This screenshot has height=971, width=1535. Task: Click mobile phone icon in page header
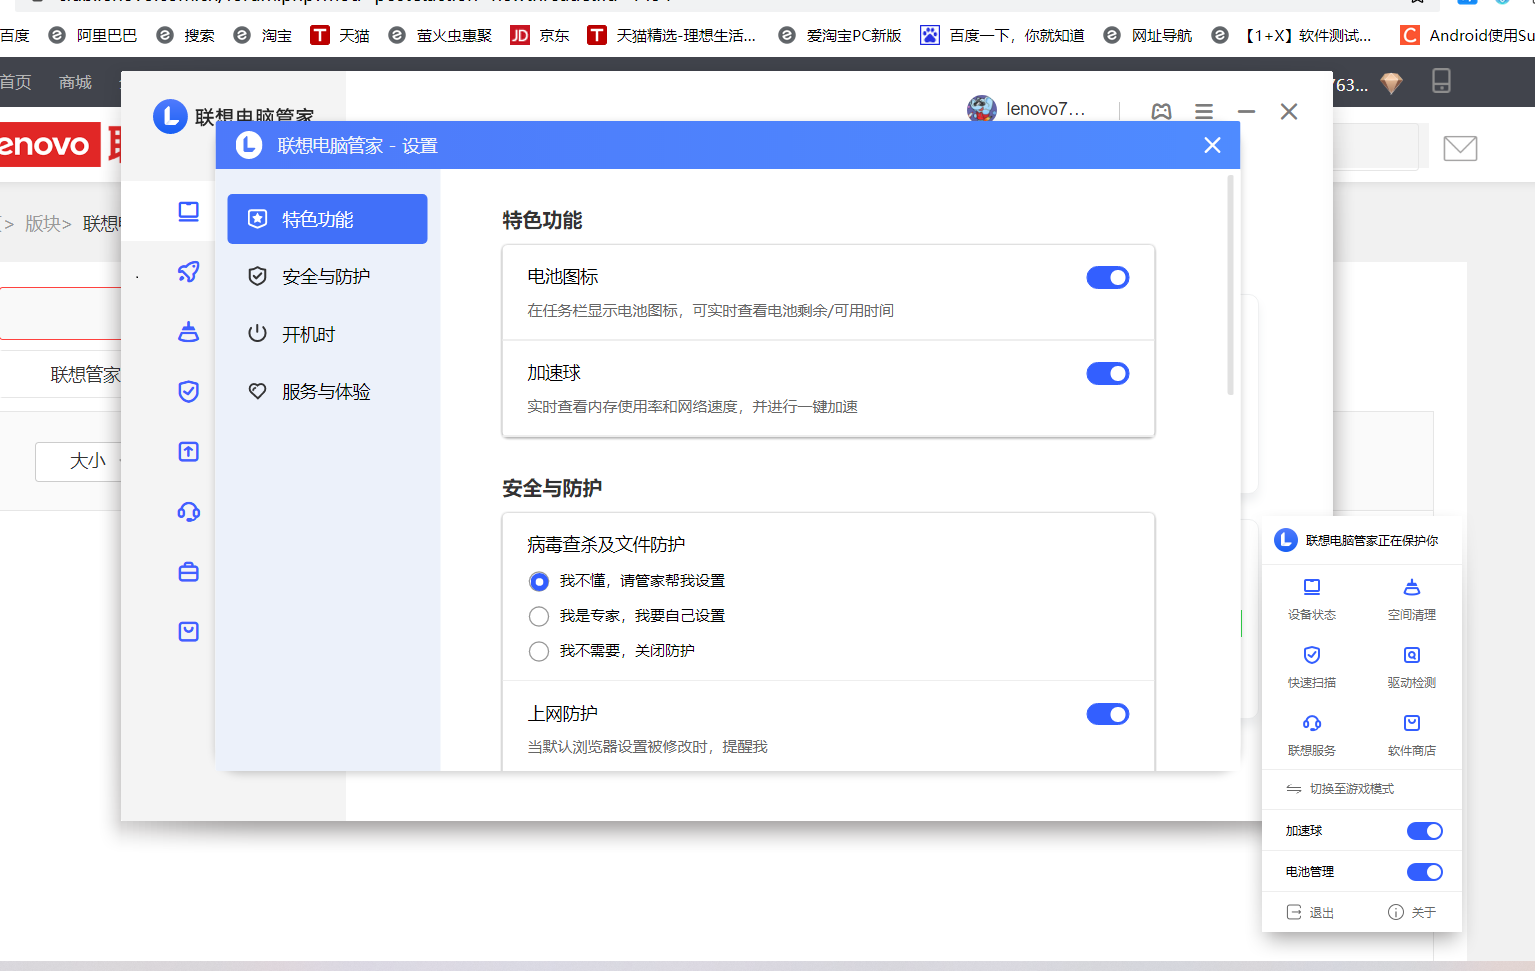click(x=1441, y=81)
